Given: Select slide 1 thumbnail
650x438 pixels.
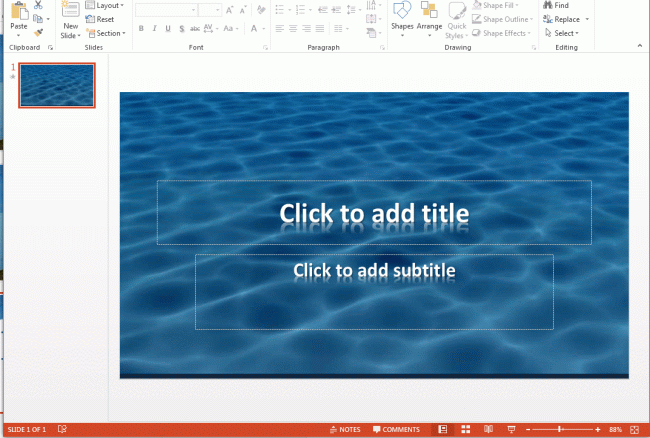Looking at the screenshot, I should click(x=57, y=85).
